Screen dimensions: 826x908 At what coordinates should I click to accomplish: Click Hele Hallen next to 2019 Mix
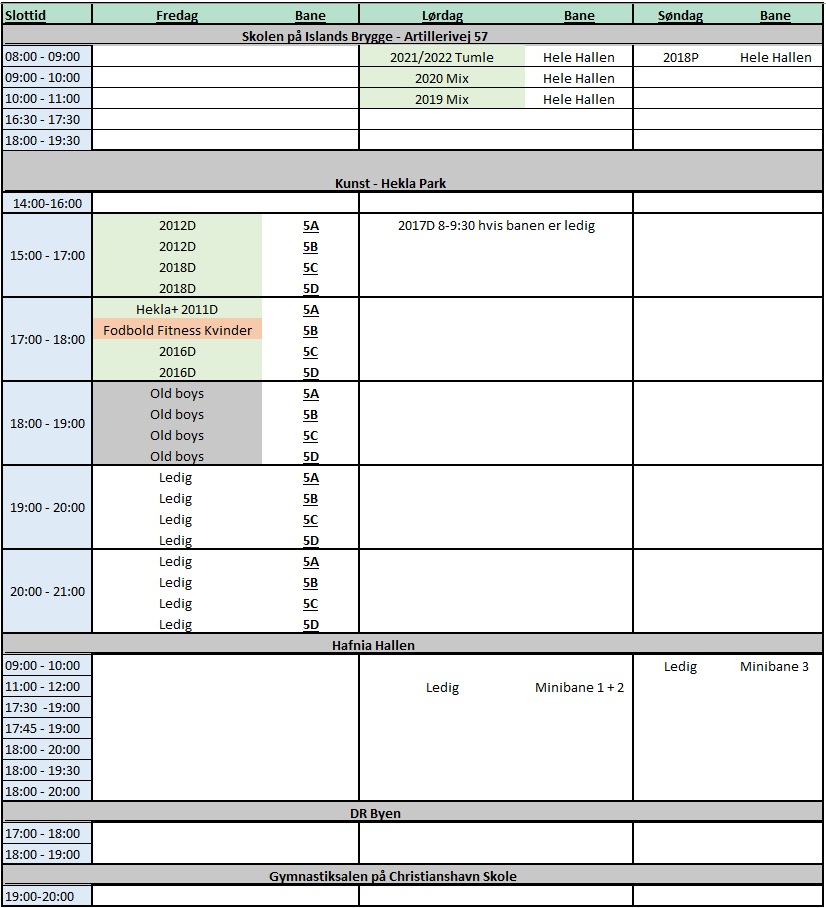click(x=579, y=99)
